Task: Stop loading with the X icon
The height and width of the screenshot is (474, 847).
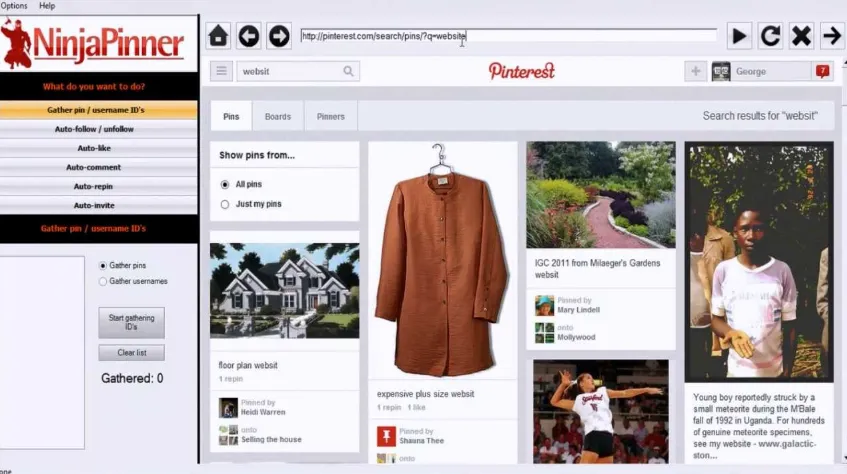Action: click(801, 36)
